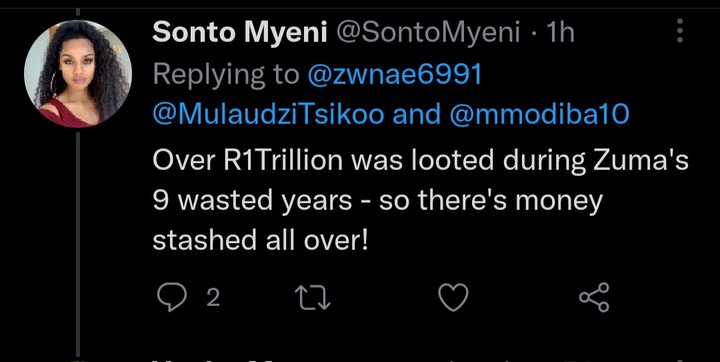Open tweet via 'Over R1Trillion was looted' line
Image resolution: width=720 pixels, height=362 pixels.
[x=421, y=160]
